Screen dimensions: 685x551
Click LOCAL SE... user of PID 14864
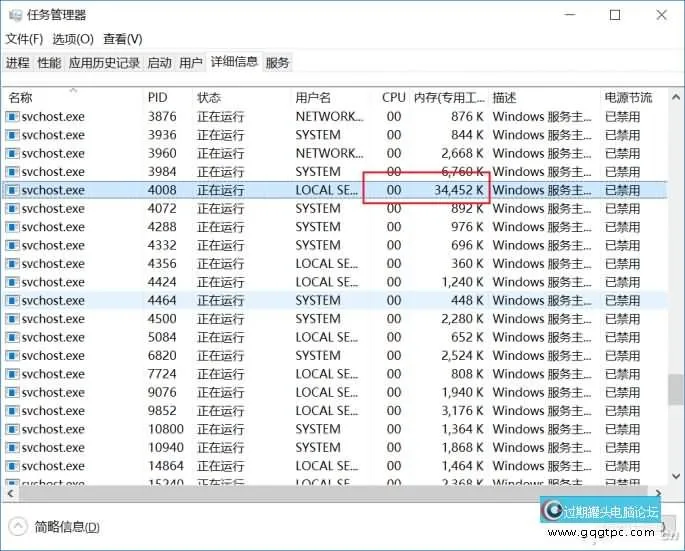pyautogui.click(x=327, y=466)
